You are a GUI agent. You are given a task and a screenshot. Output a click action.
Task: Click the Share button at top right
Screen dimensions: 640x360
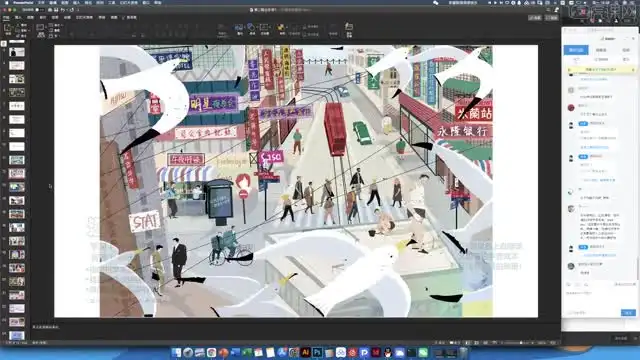[535, 18]
